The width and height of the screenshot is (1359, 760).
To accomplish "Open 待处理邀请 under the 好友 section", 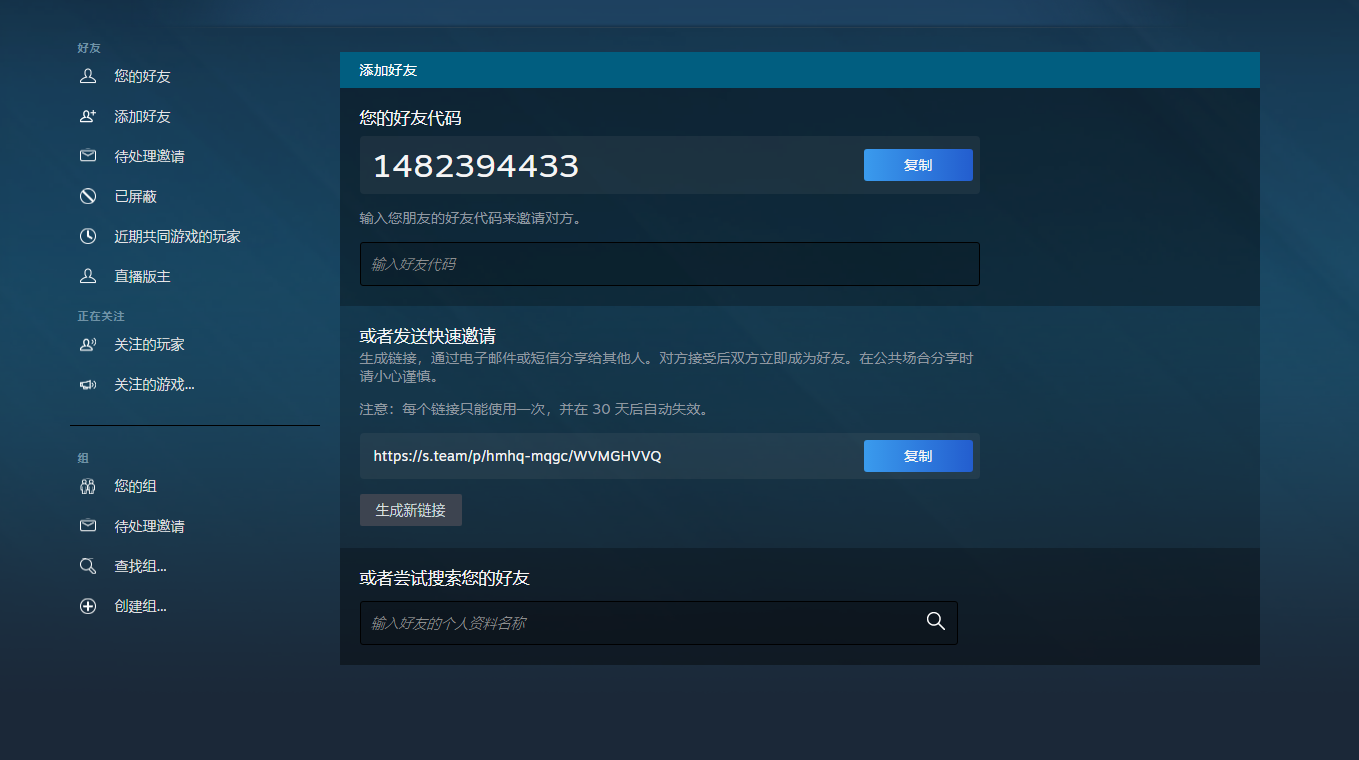I will (149, 156).
